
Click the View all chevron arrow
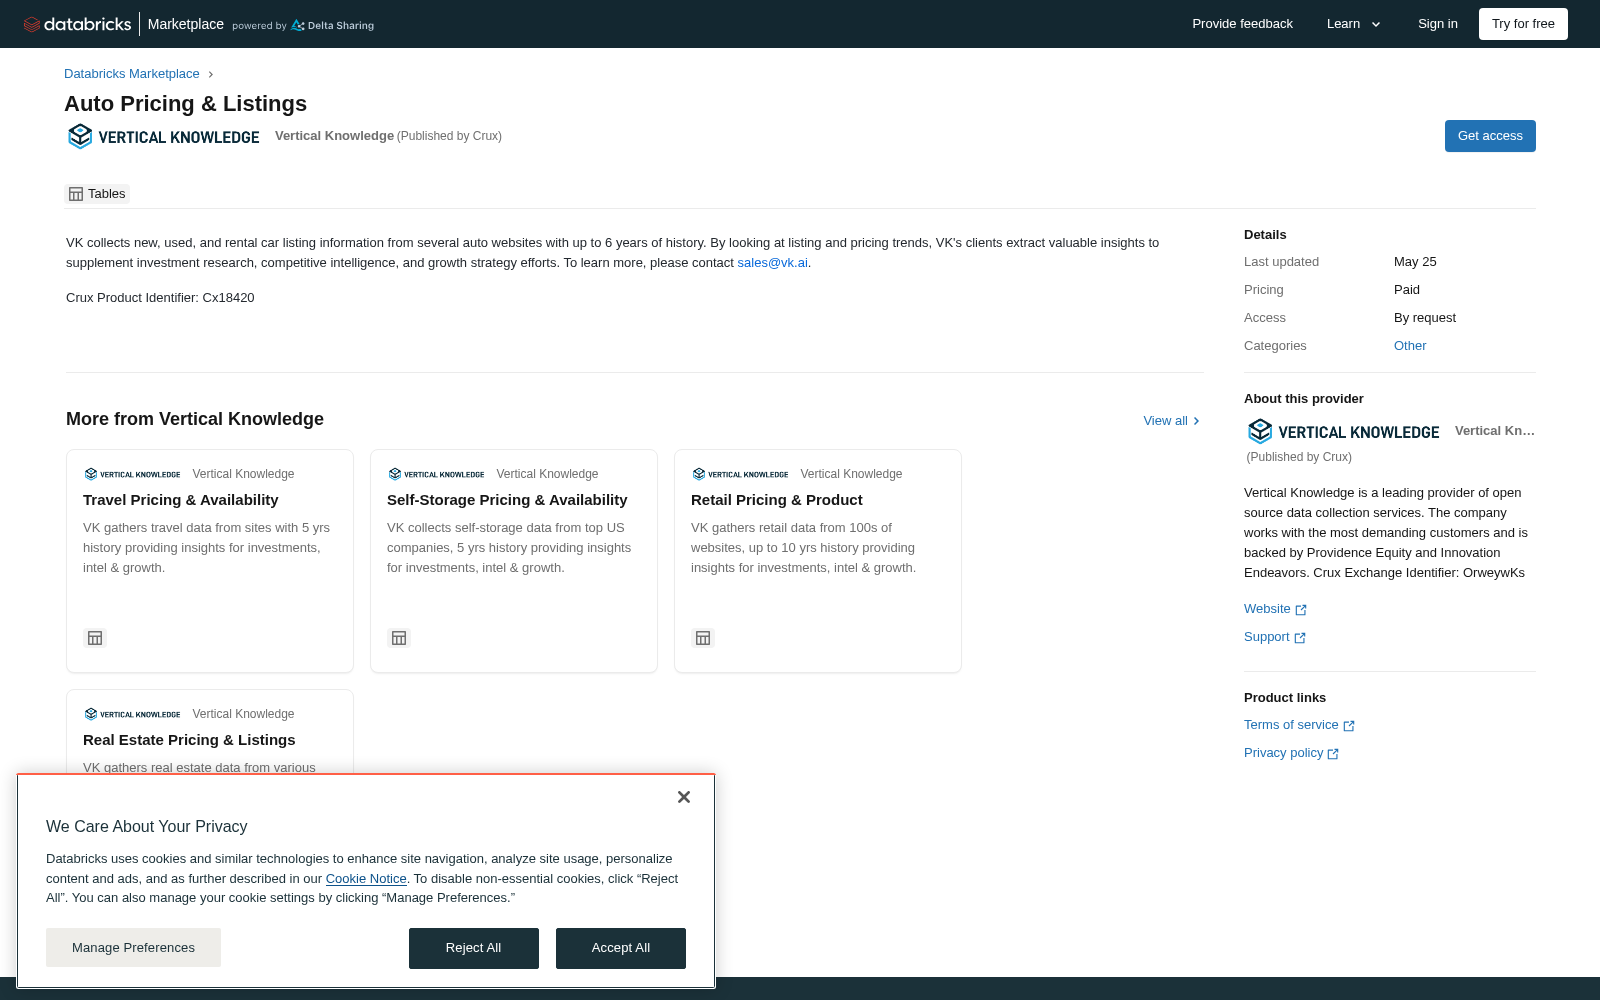click(1196, 421)
